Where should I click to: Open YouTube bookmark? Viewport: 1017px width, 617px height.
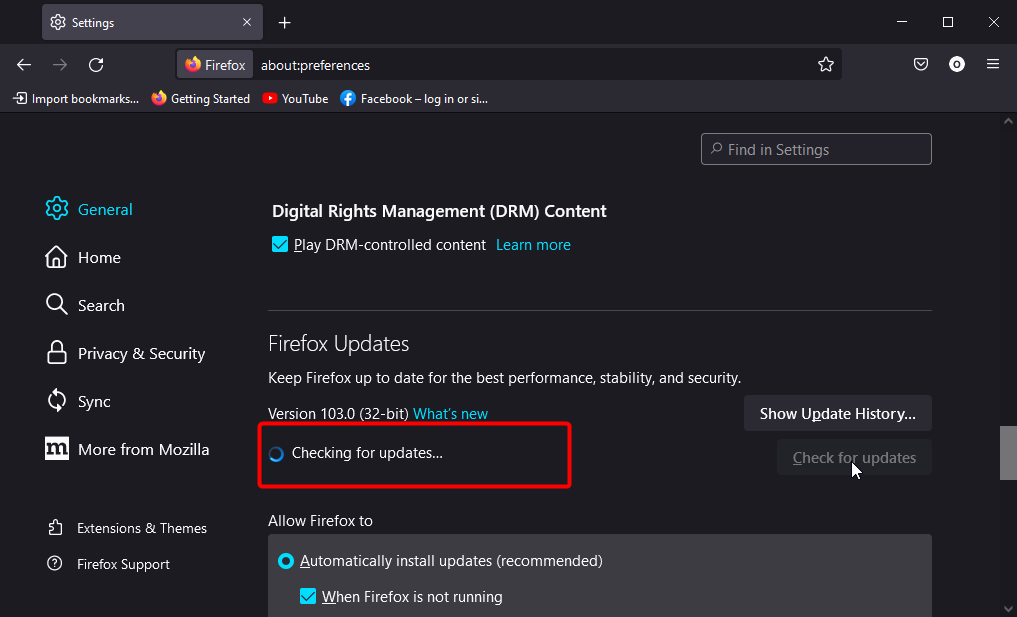pos(295,99)
